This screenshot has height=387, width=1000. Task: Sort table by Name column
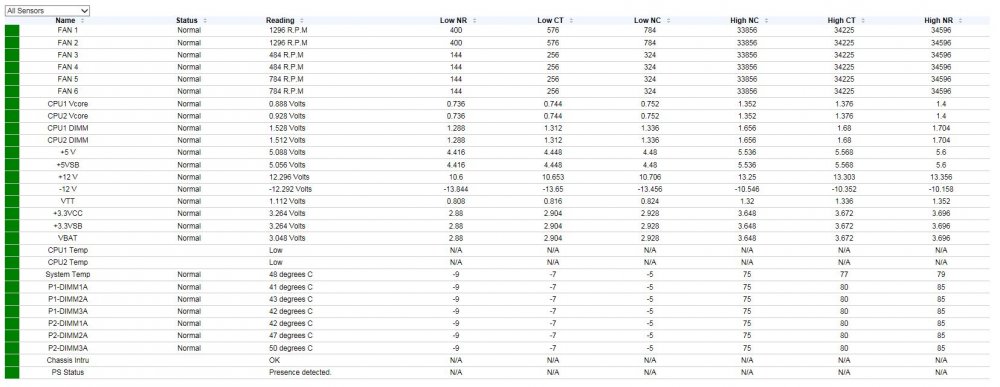point(68,20)
